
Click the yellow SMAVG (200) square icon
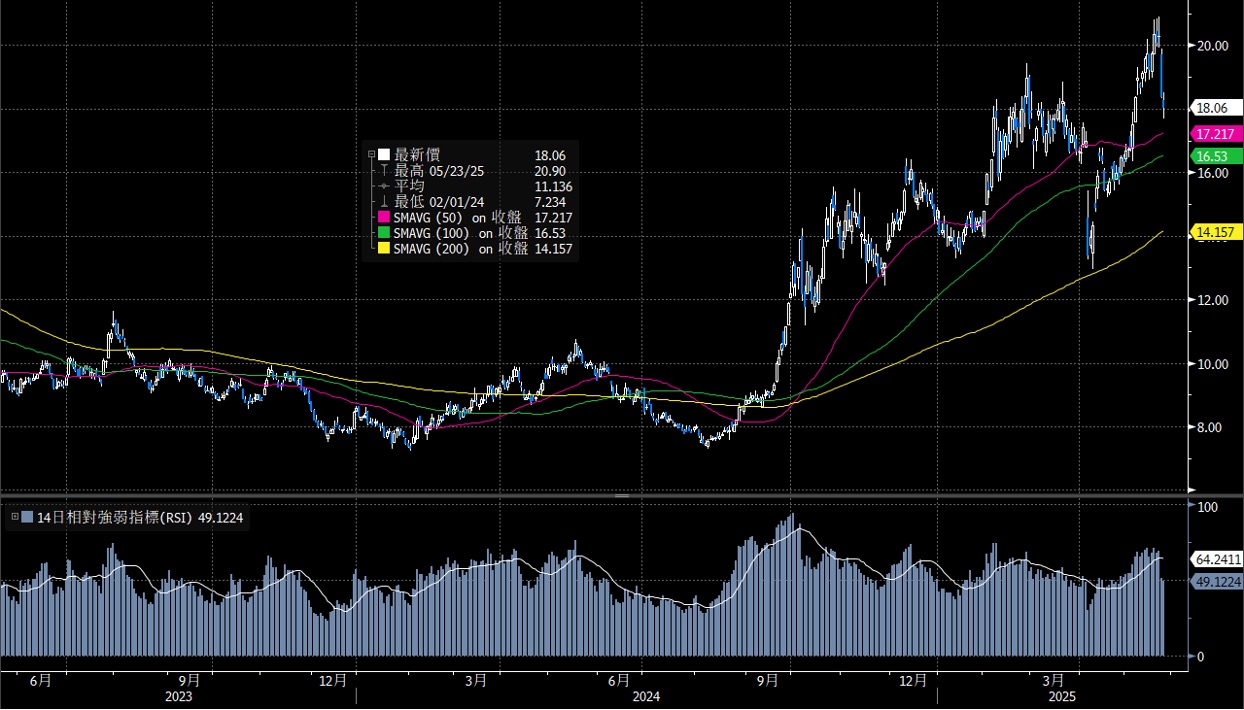pos(383,247)
